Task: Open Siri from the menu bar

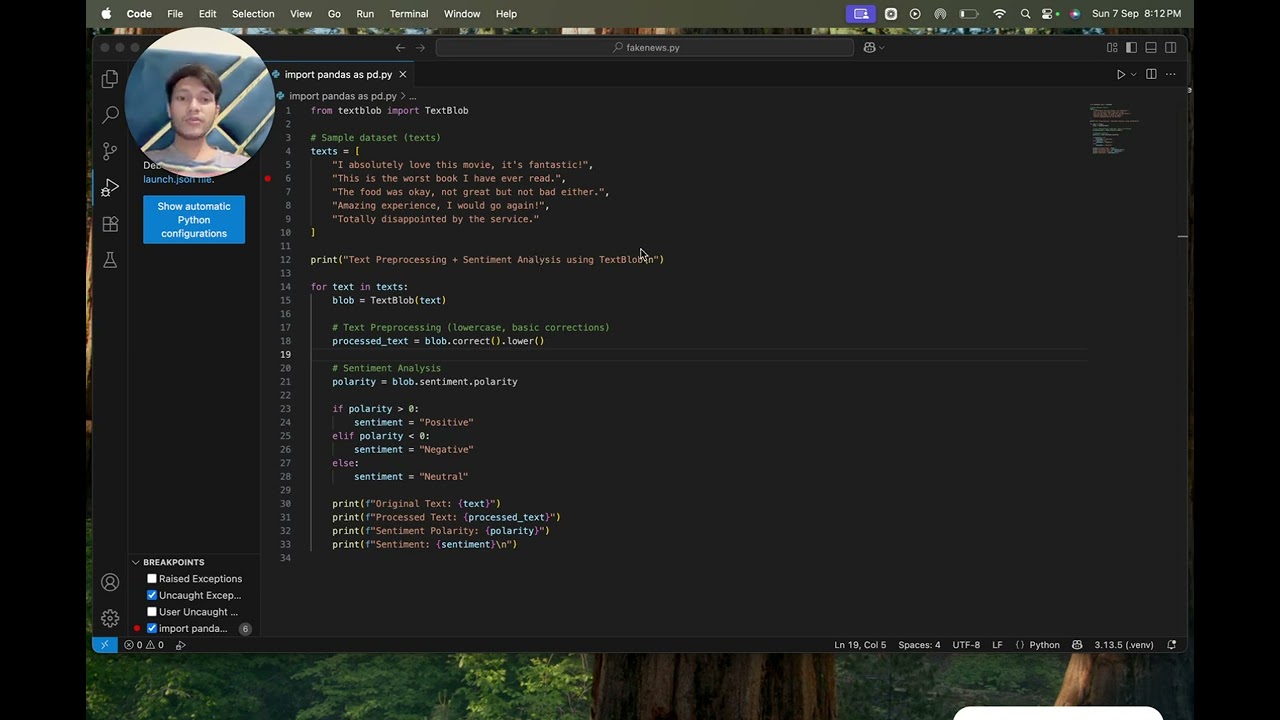Action: tap(1075, 14)
